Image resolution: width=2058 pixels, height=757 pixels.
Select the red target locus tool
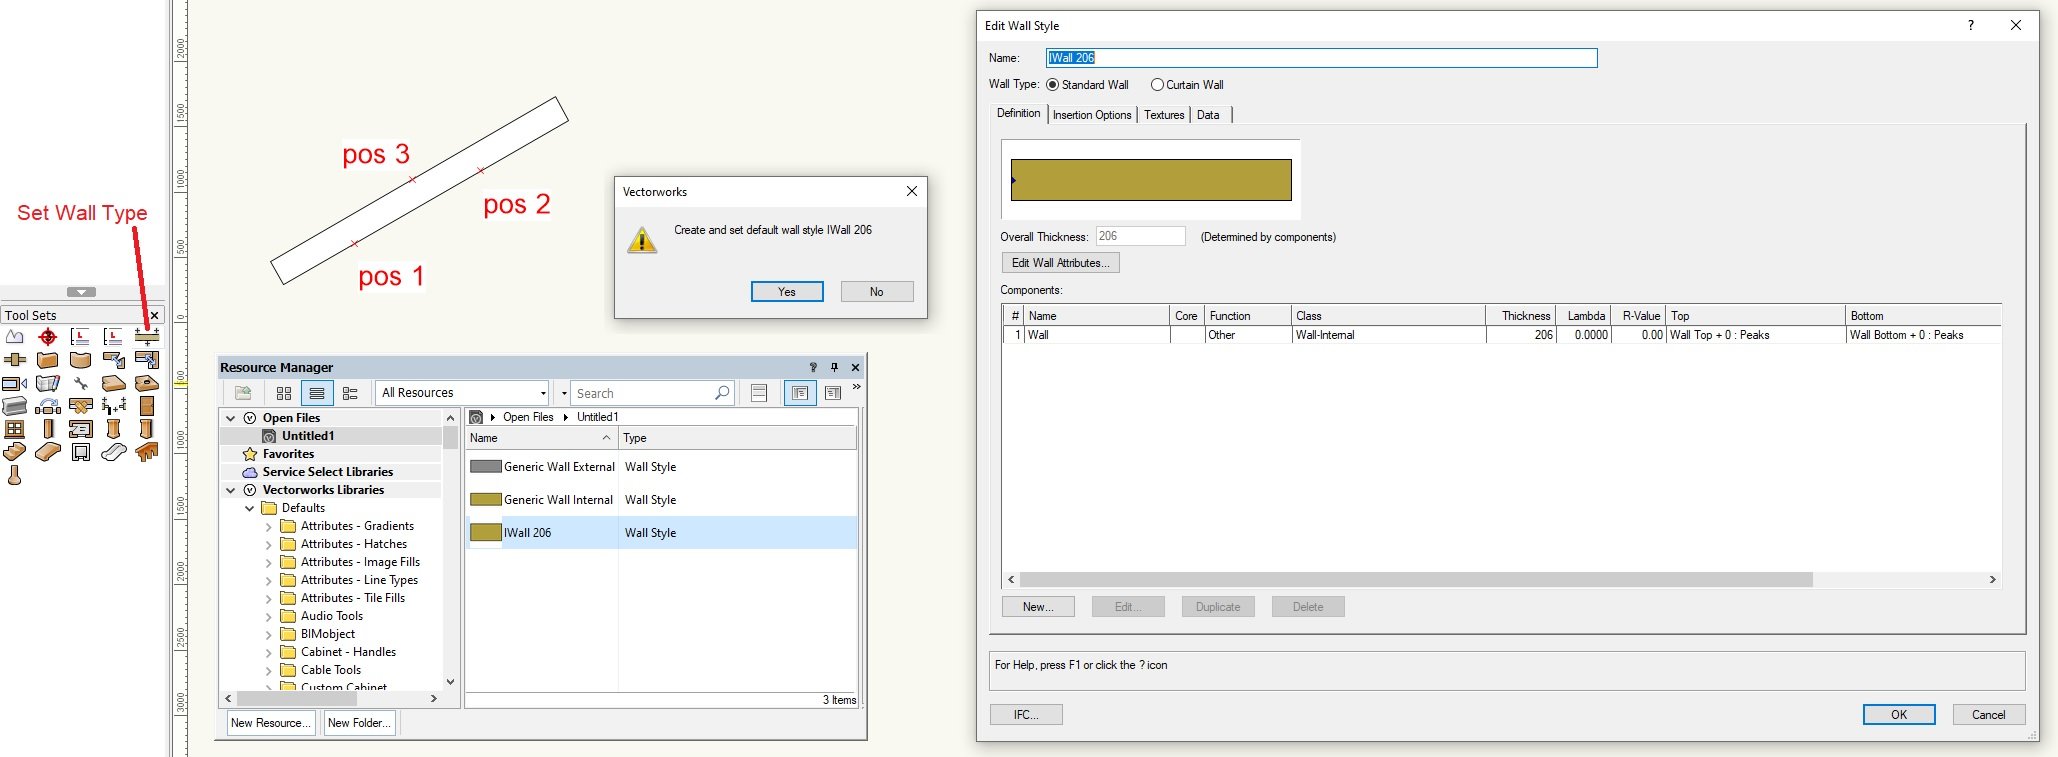point(47,337)
